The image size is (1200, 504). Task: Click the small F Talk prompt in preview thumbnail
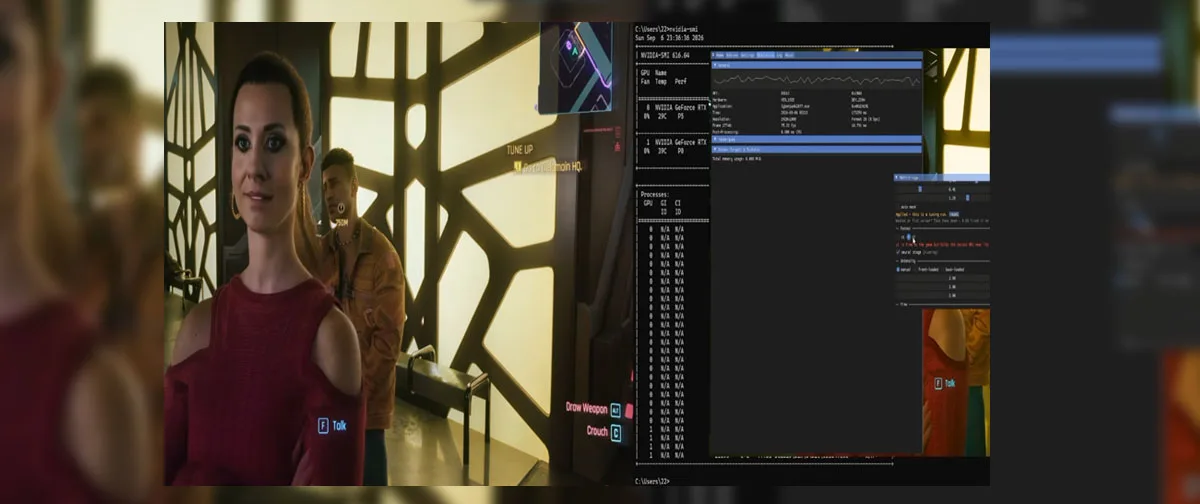pos(945,383)
